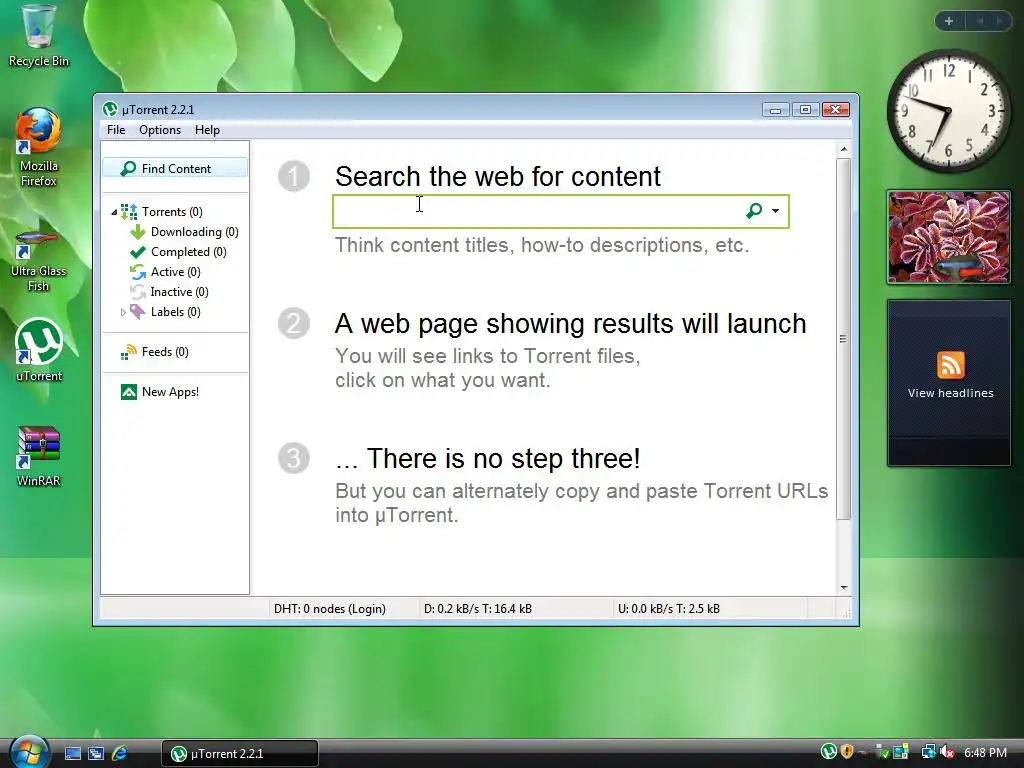The image size is (1024, 768).
Task: Click the RSS feed headlines gadget icon
Action: (950, 365)
